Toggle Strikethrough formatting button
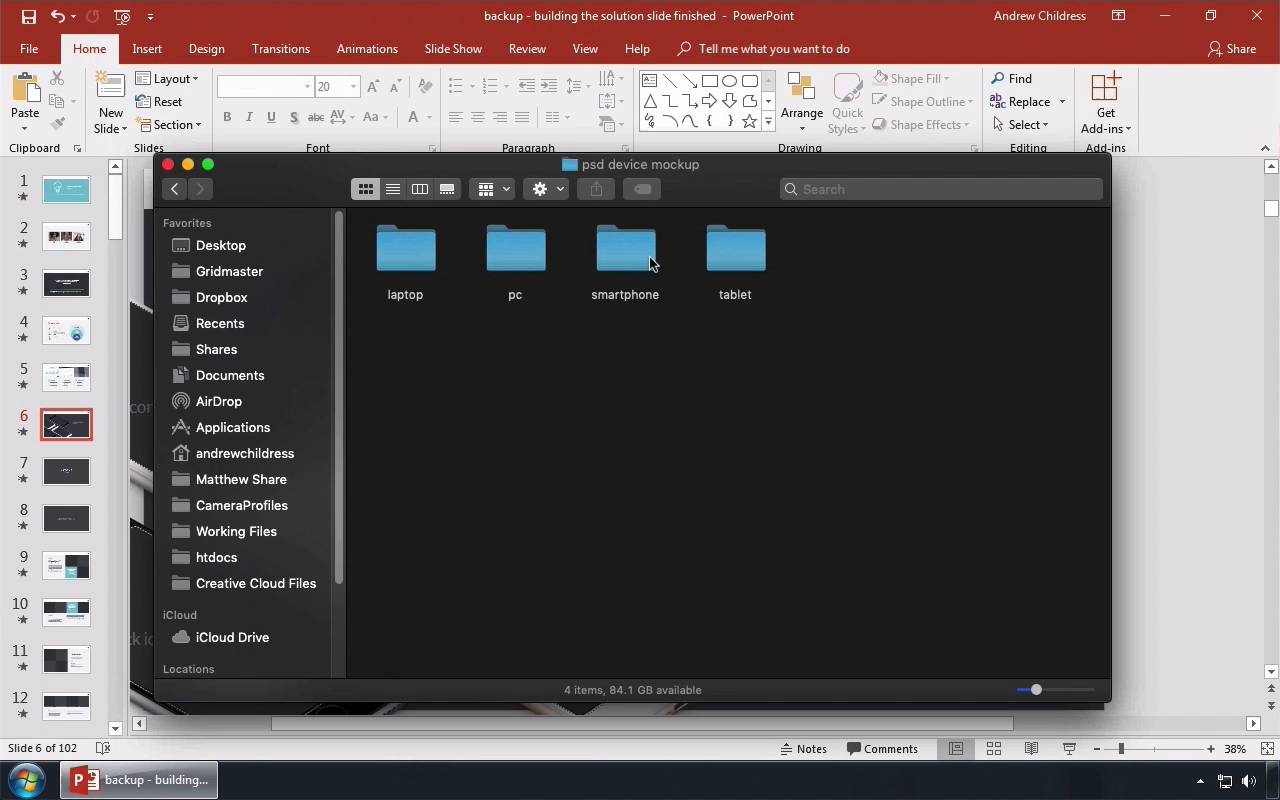This screenshot has width=1280, height=800. [315, 117]
